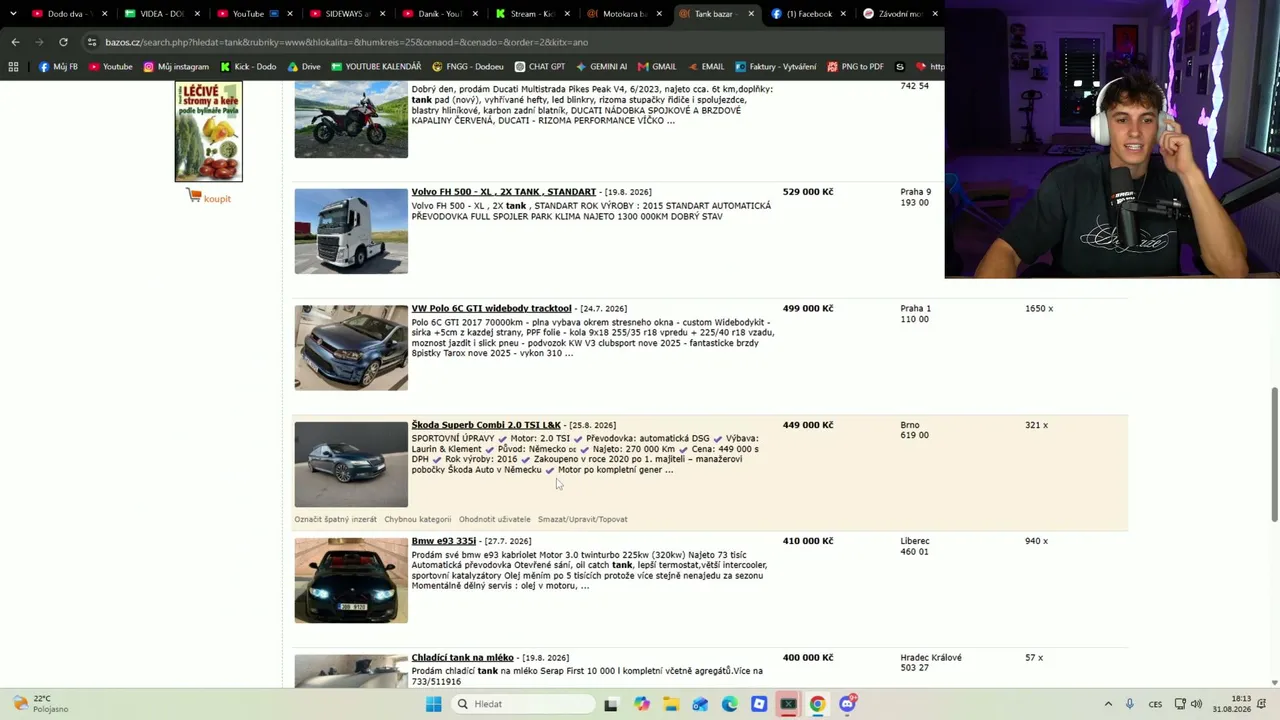The height and width of the screenshot is (720, 1280).
Task: Click Ohodnotit uživatele under Škoda listing
Action: 494,520
